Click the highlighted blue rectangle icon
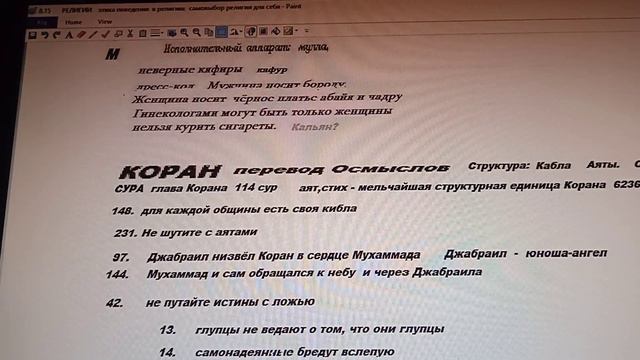The image size is (640, 360). [x=221, y=31]
